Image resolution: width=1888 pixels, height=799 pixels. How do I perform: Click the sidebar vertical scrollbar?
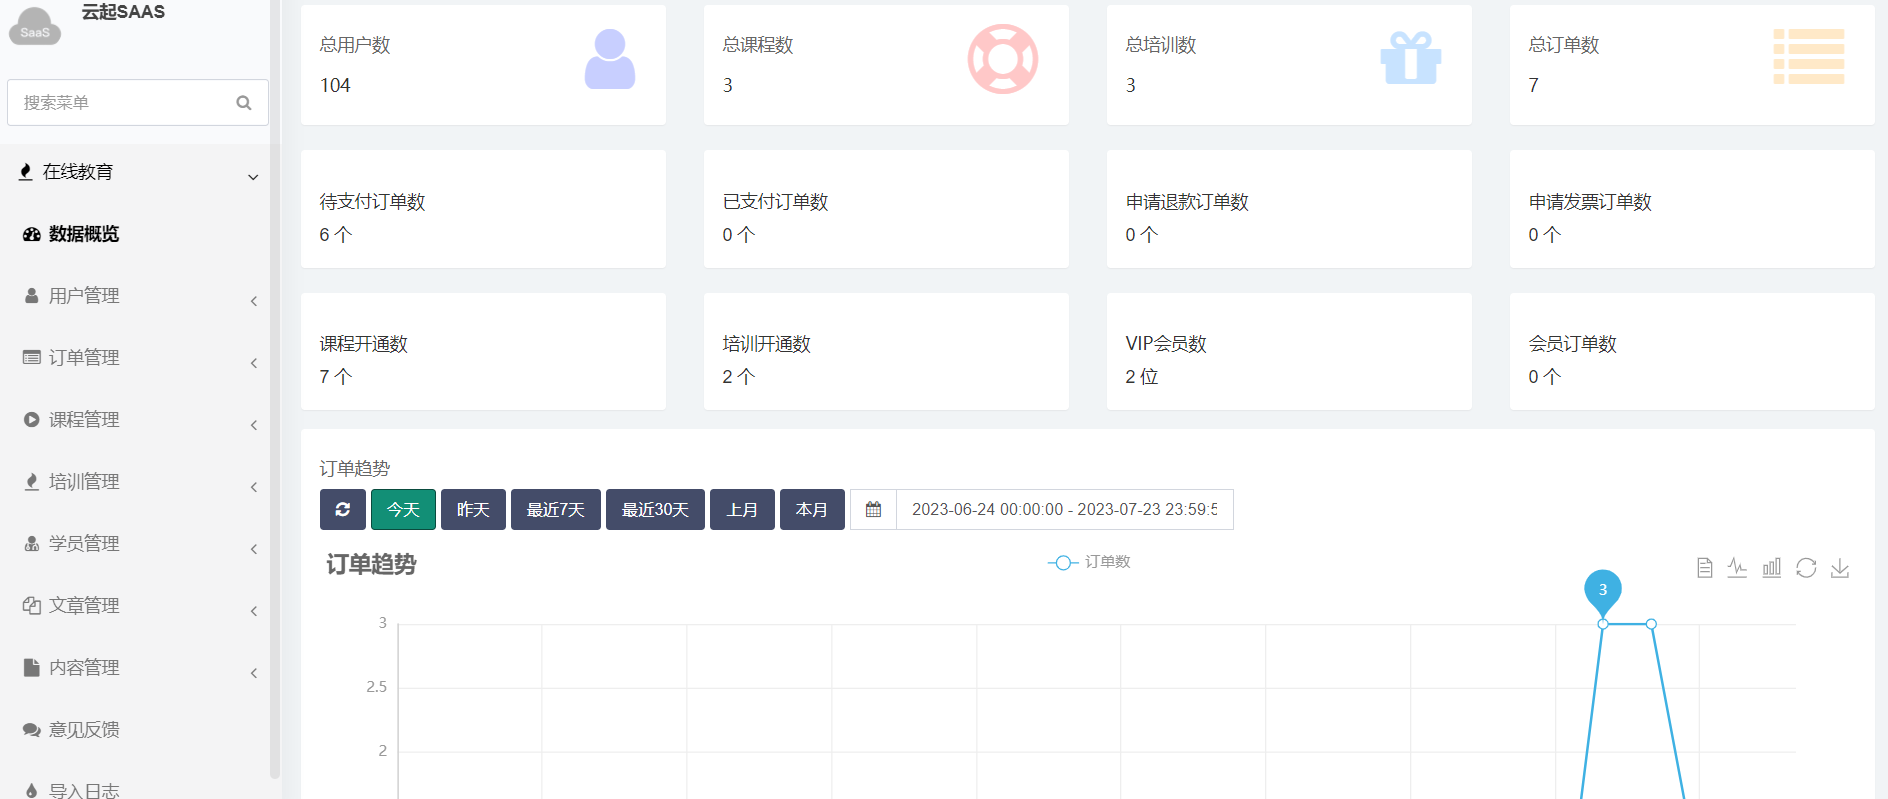[x=275, y=390]
